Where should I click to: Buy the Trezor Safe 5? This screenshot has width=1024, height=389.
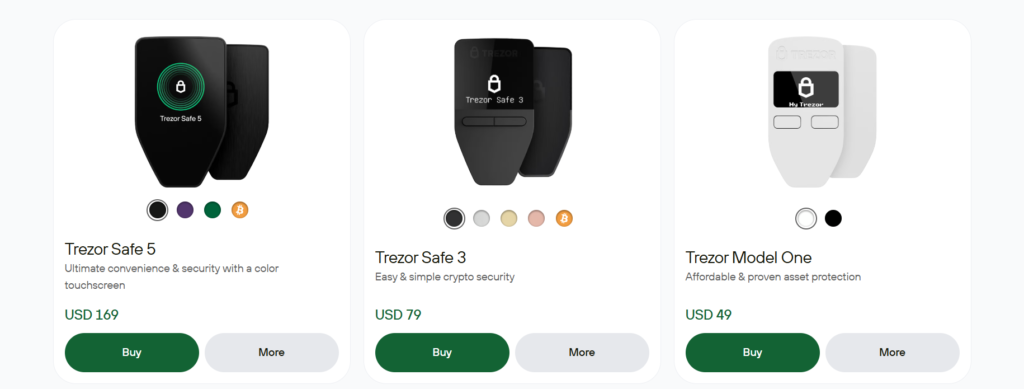pos(131,352)
